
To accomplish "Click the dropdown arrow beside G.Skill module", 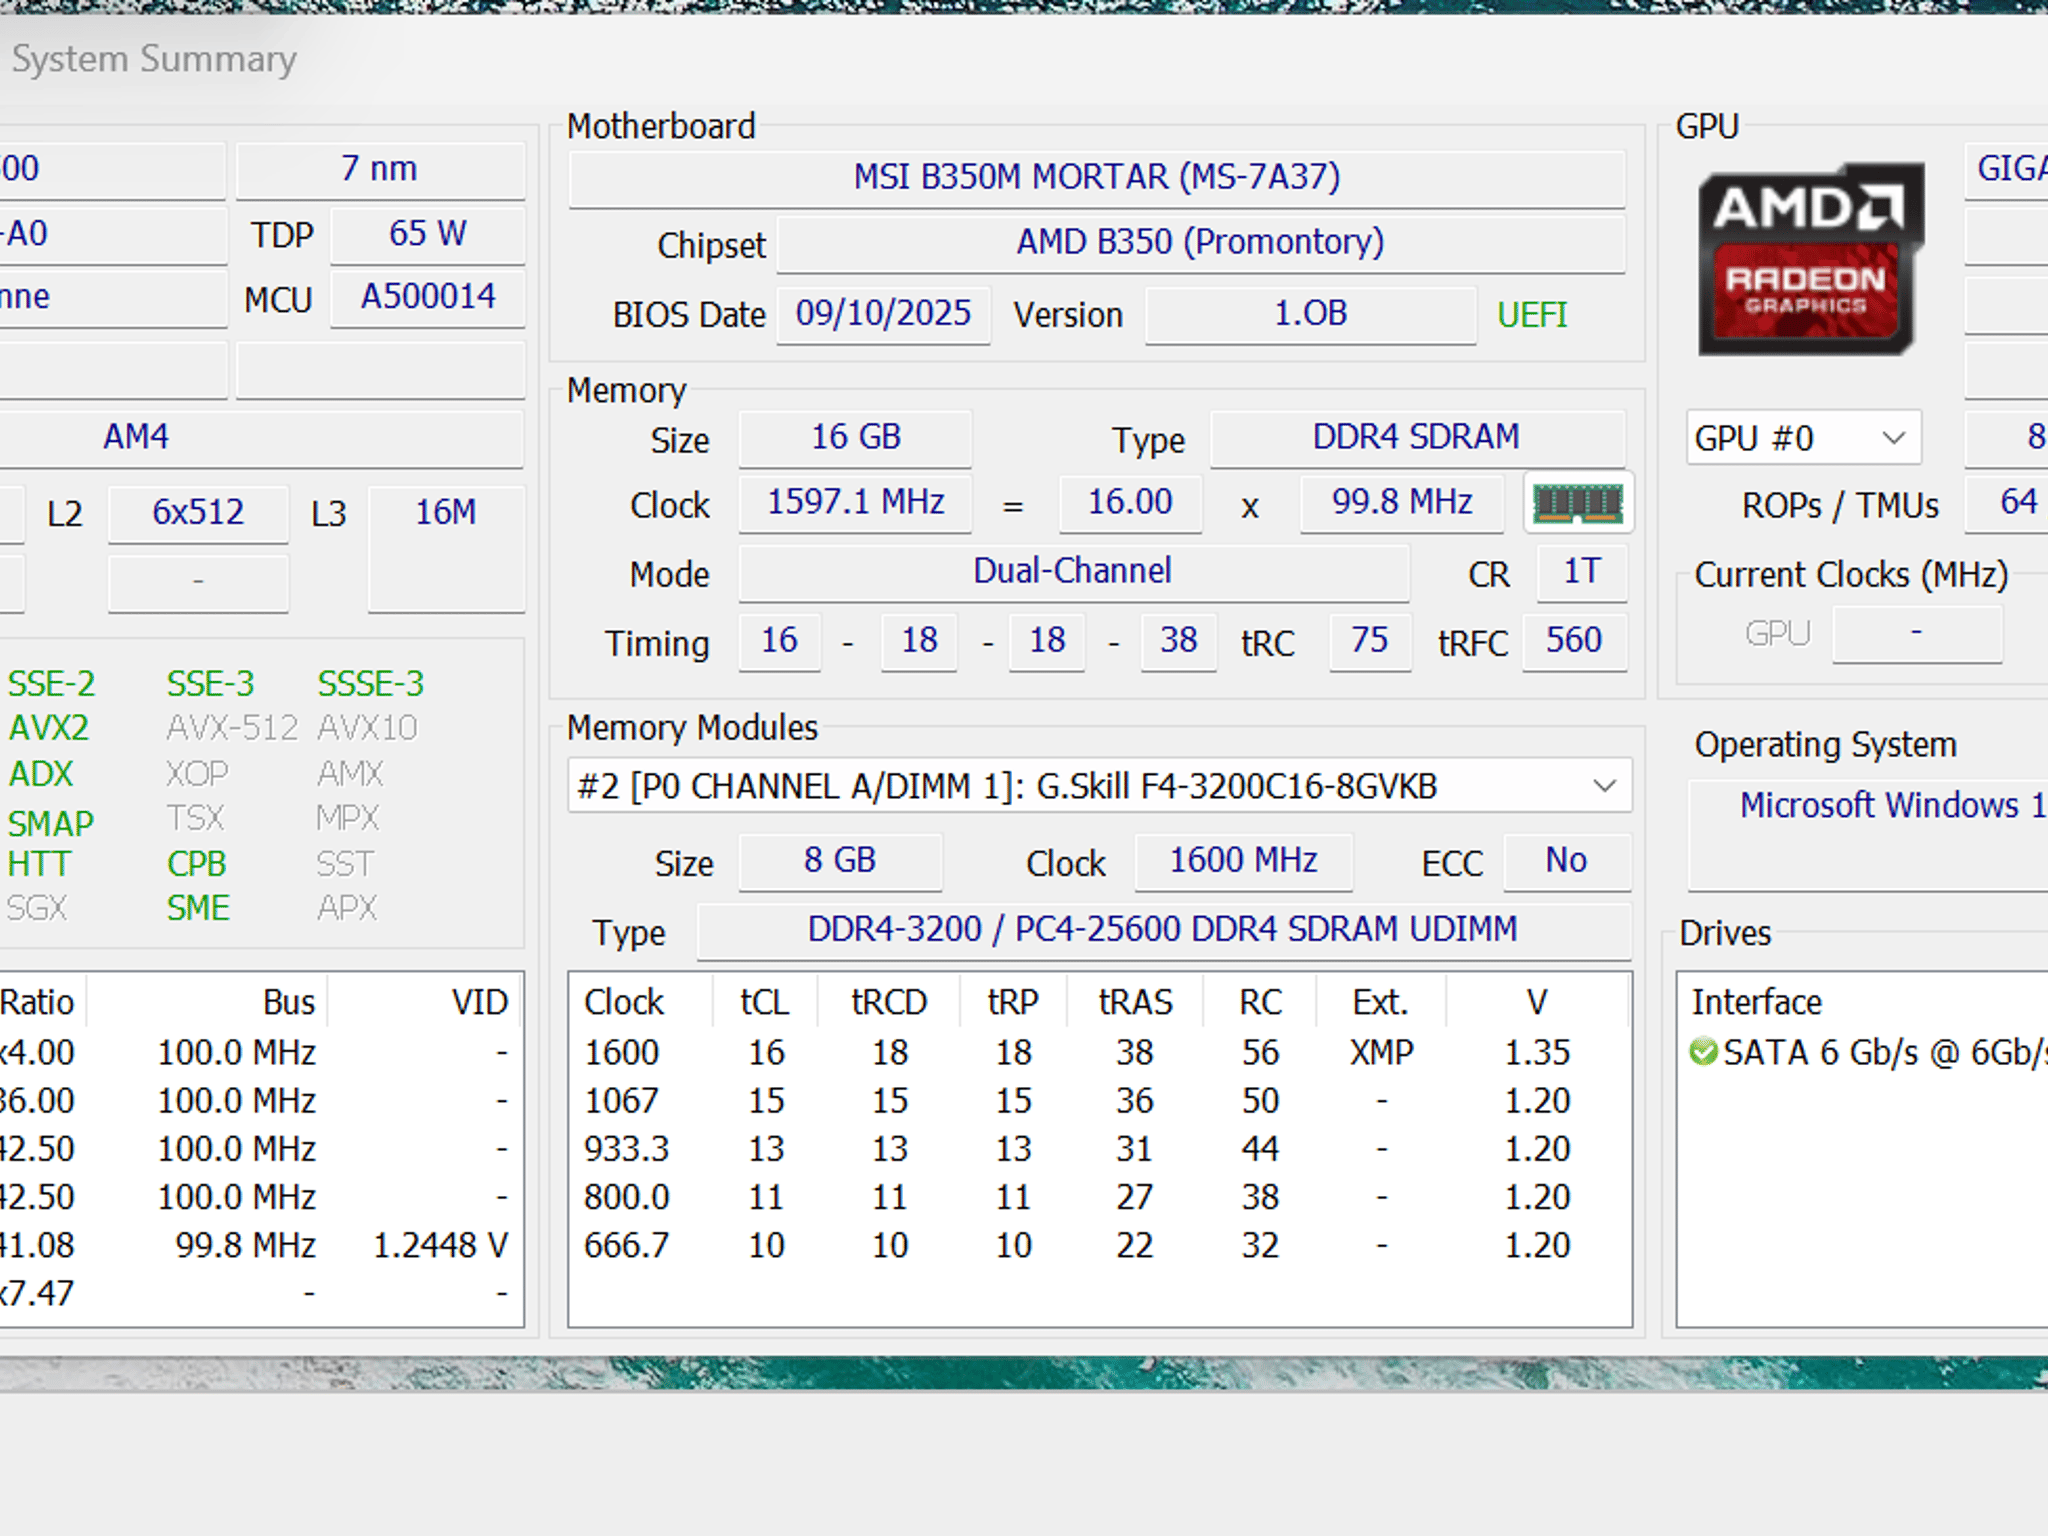I will 1604,786.
